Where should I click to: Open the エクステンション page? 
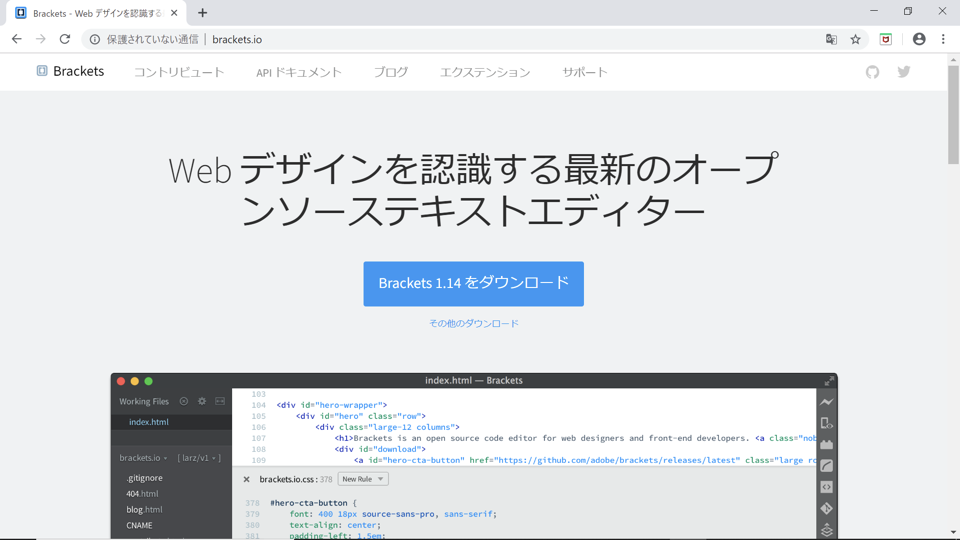point(485,72)
